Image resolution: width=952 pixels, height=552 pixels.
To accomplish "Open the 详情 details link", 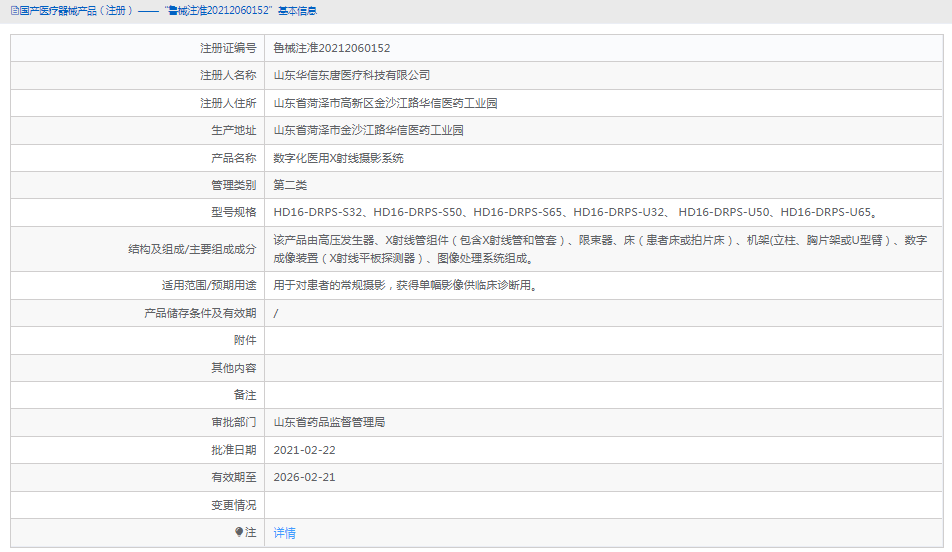I will pos(285,533).
